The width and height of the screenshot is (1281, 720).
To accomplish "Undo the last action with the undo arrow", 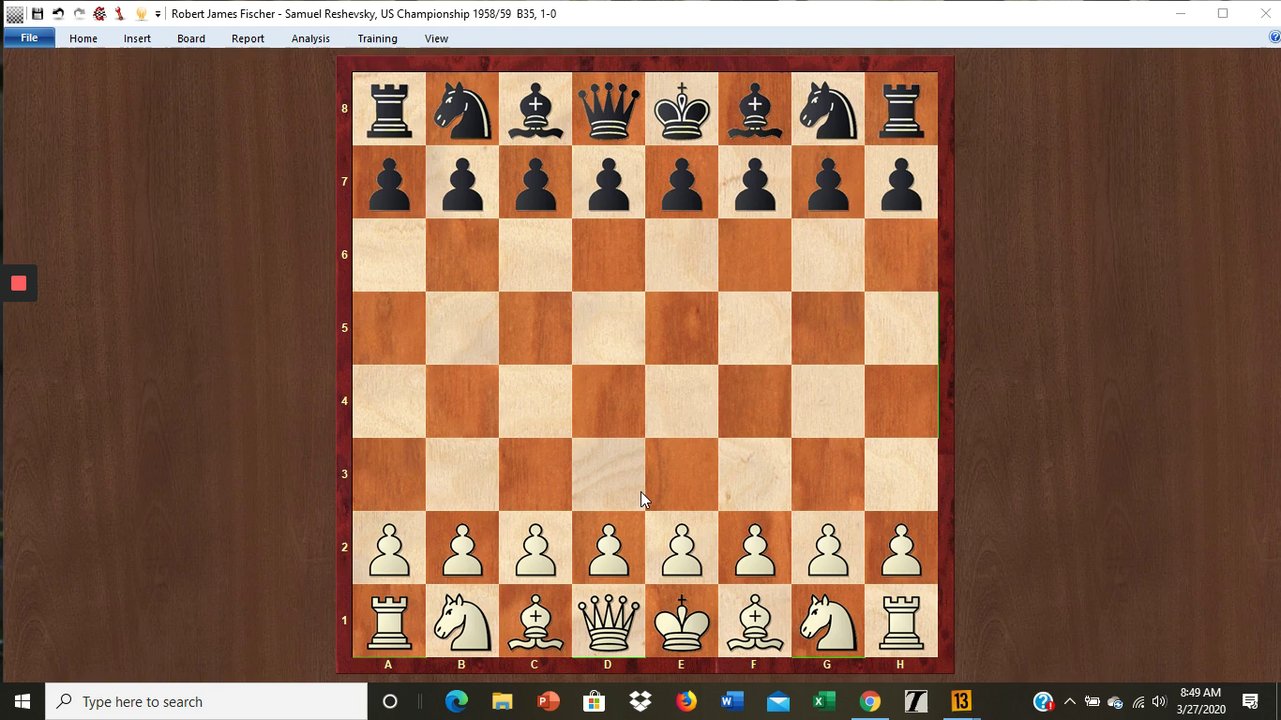I will pyautogui.click(x=58, y=14).
